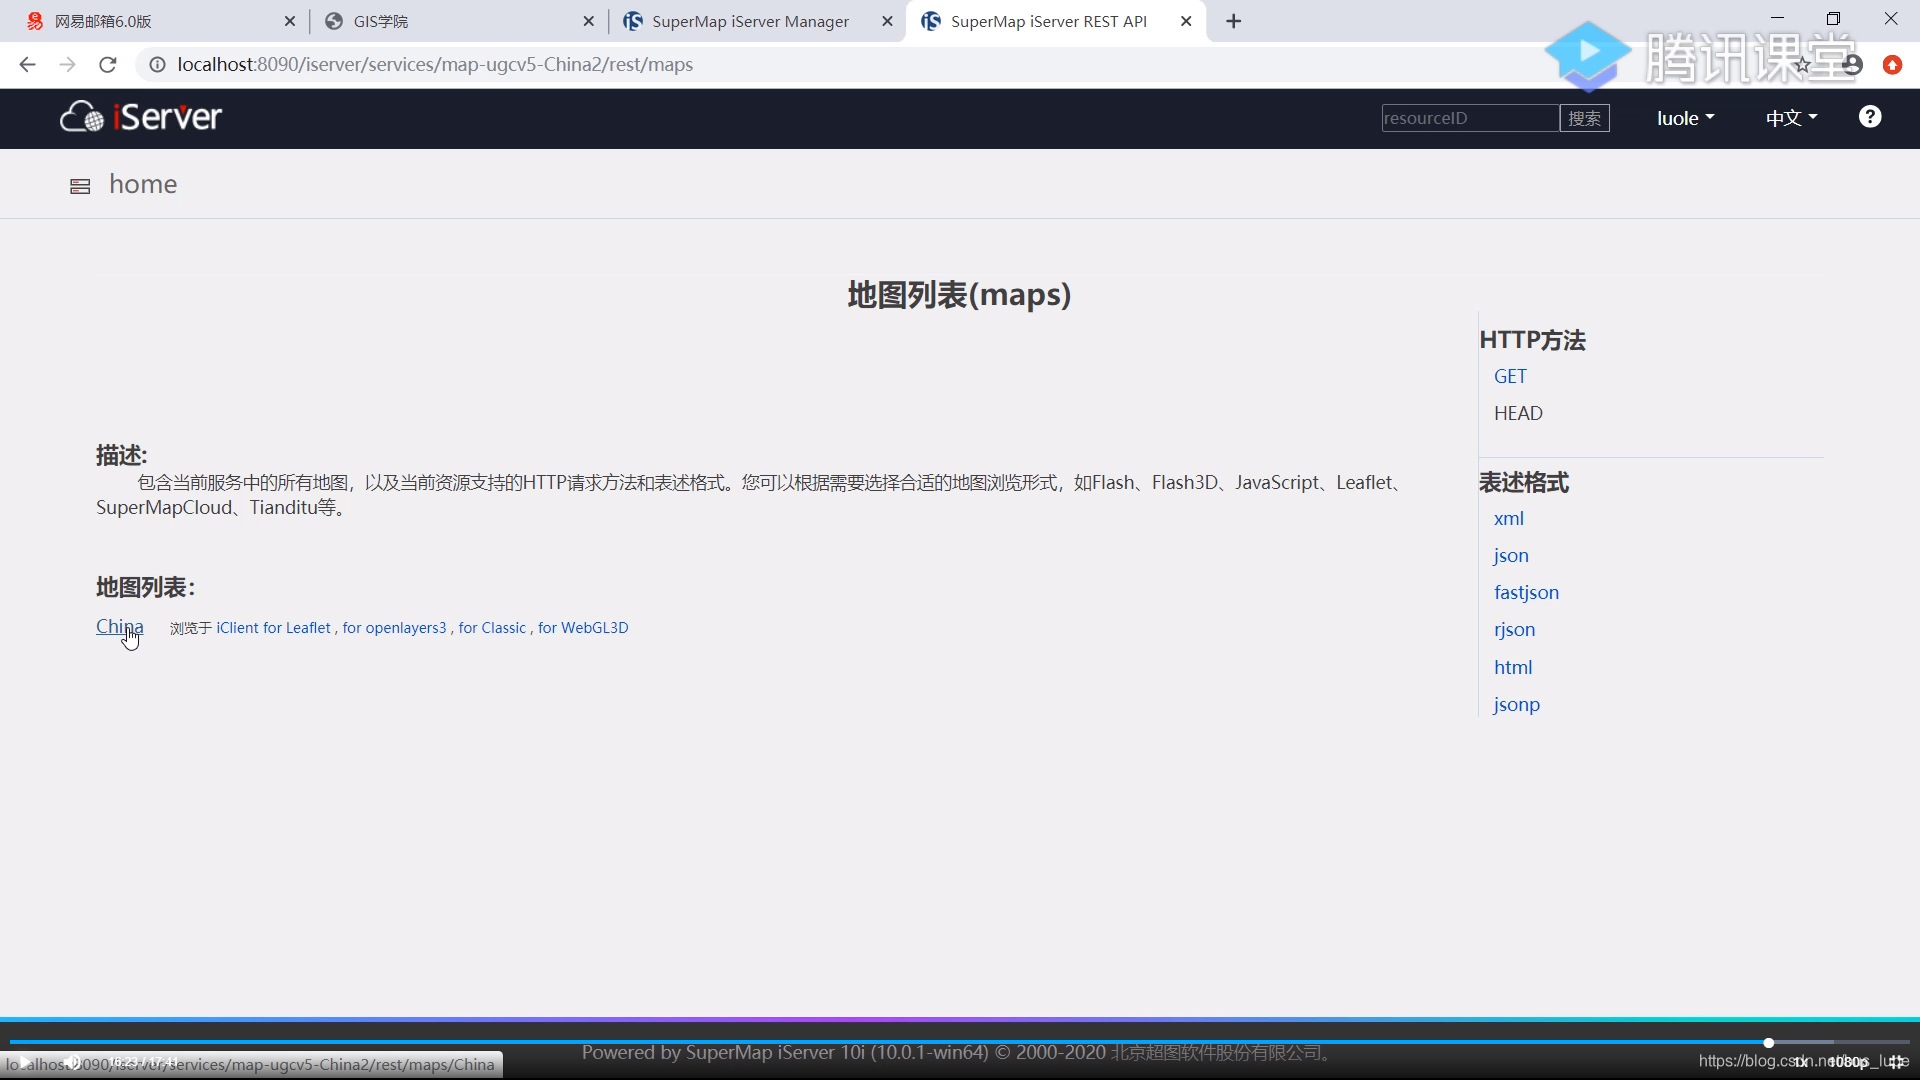Open a new browser tab

(1234, 21)
